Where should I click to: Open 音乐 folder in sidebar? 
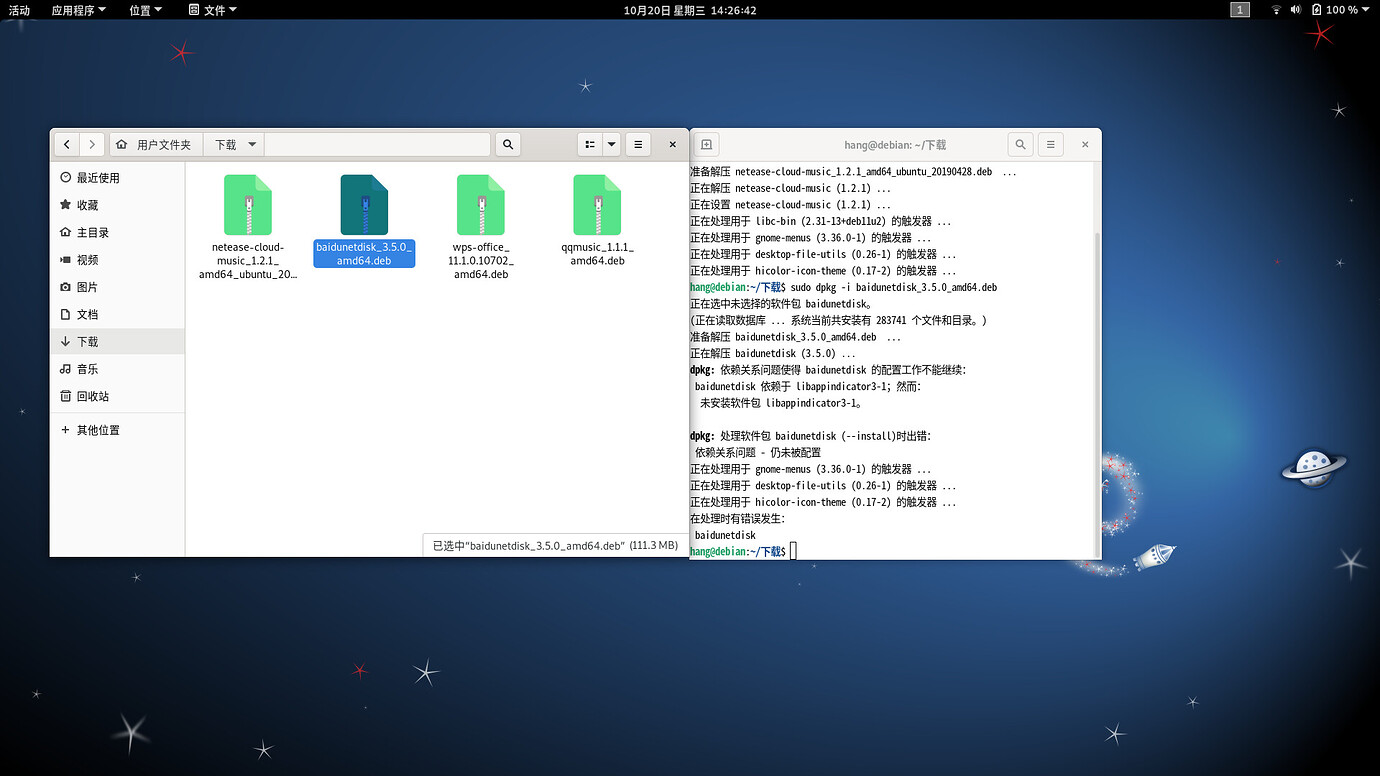[x=117, y=369]
